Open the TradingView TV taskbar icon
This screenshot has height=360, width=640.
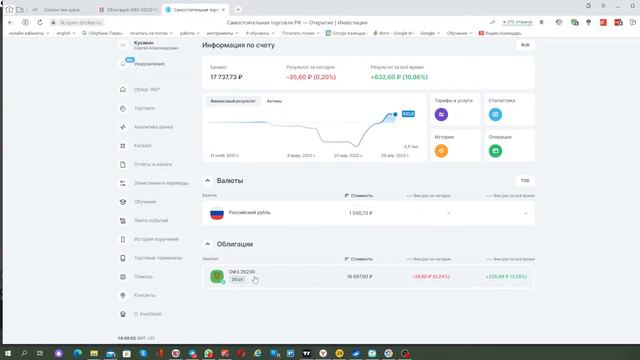pyautogui.click(x=307, y=353)
